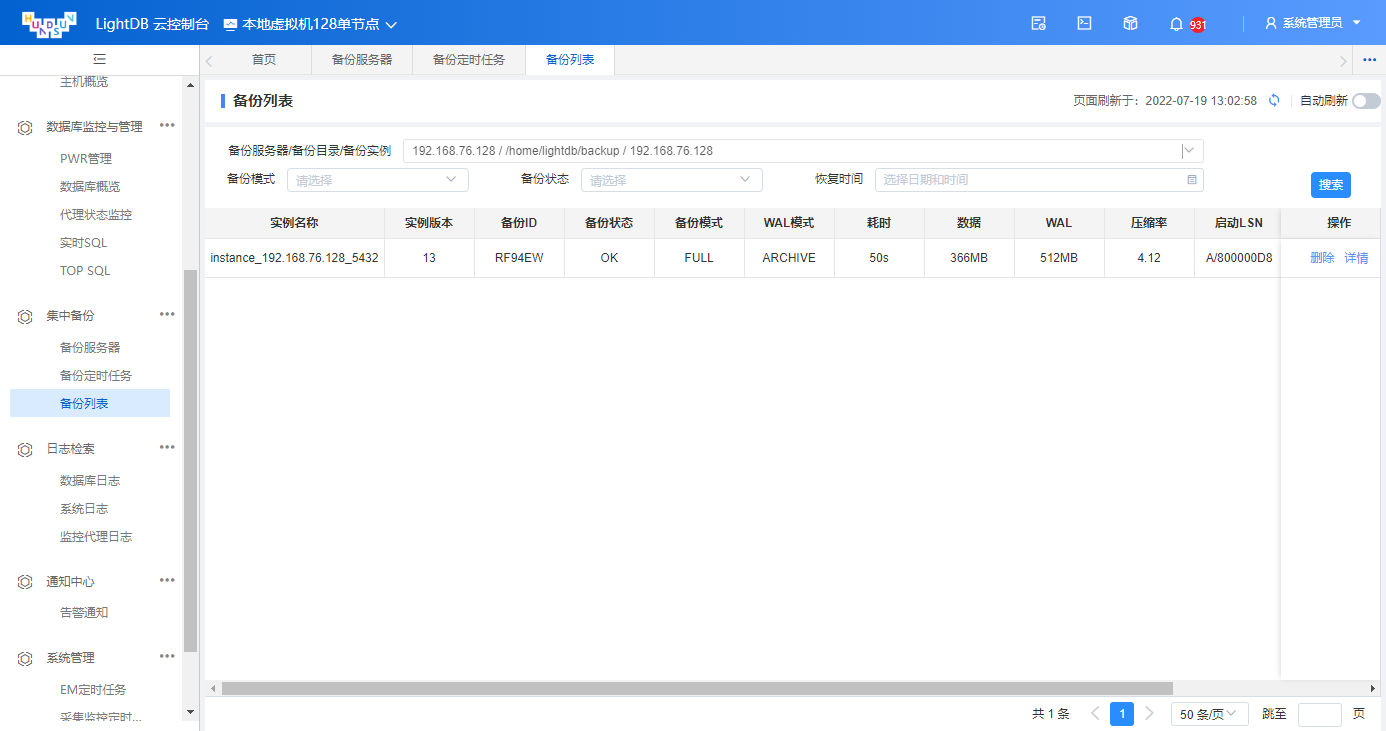This screenshot has height=731, width=1386.
Task: Click the cube package icon in header
Action: pos(1130,23)
